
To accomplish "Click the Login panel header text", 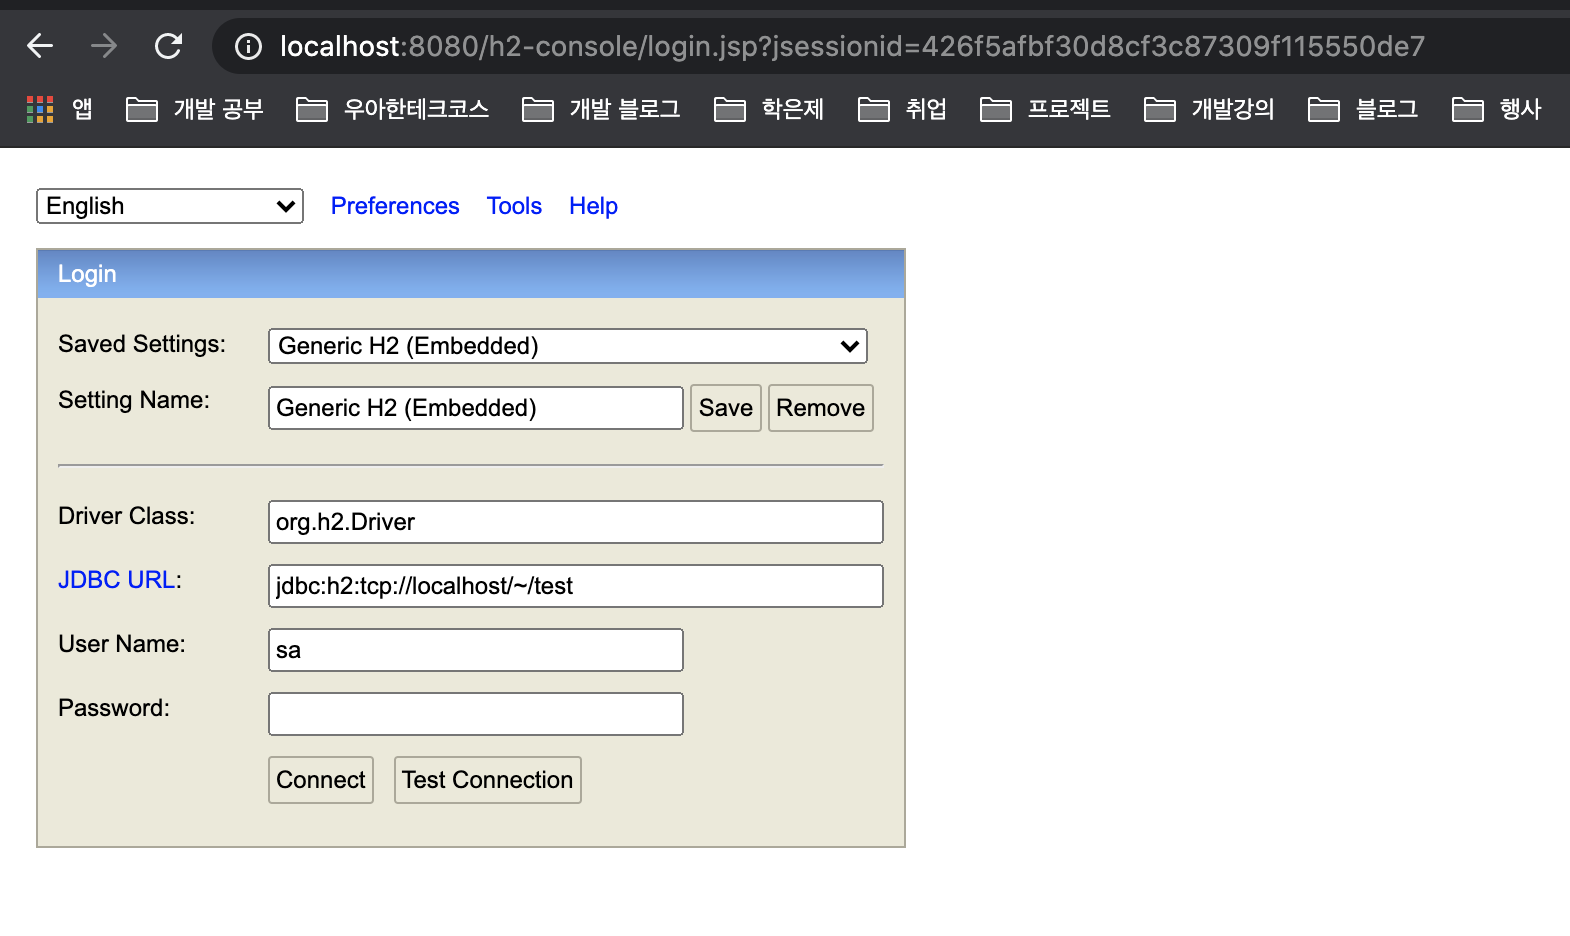I will tap(87, 274).
